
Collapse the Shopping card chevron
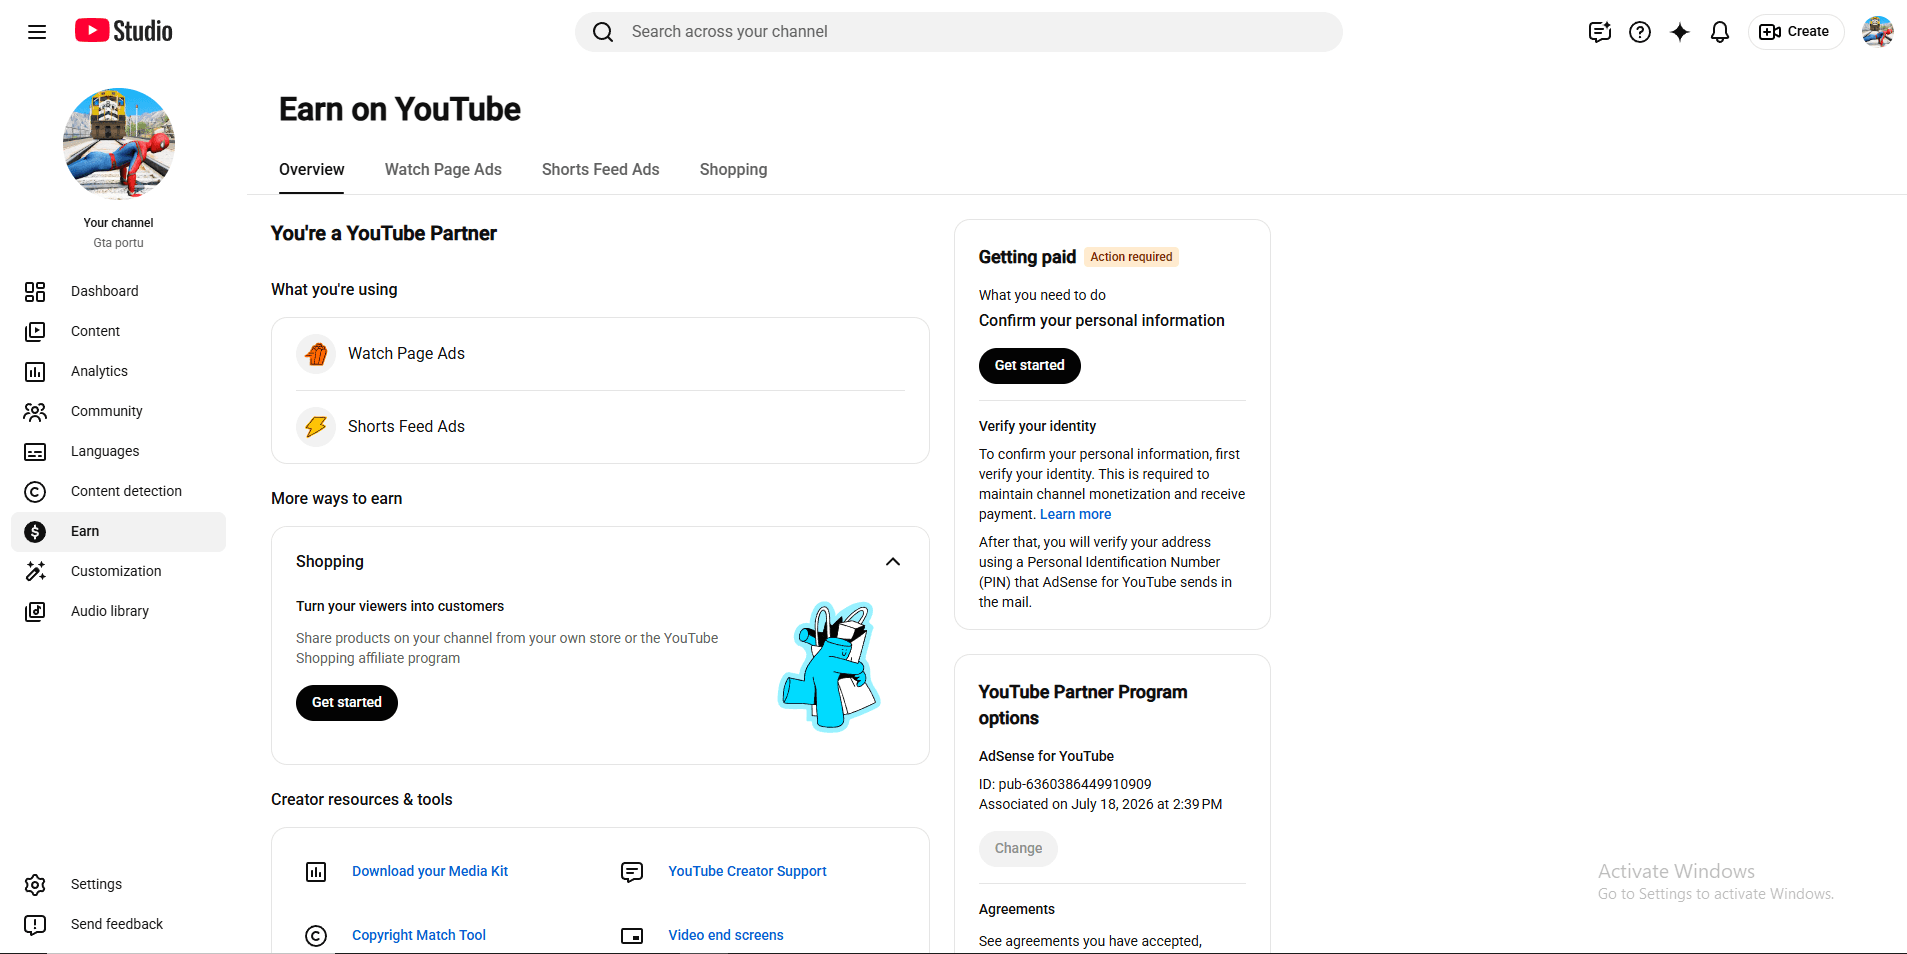coord(893,562)
